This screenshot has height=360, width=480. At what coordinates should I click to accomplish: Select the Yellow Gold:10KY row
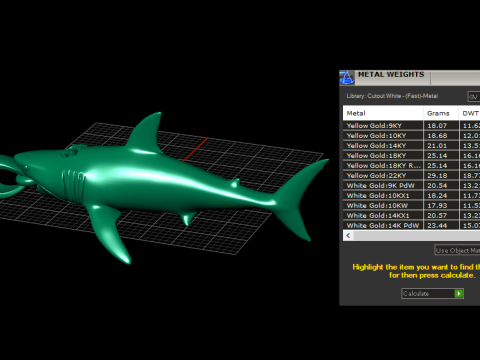411,136
